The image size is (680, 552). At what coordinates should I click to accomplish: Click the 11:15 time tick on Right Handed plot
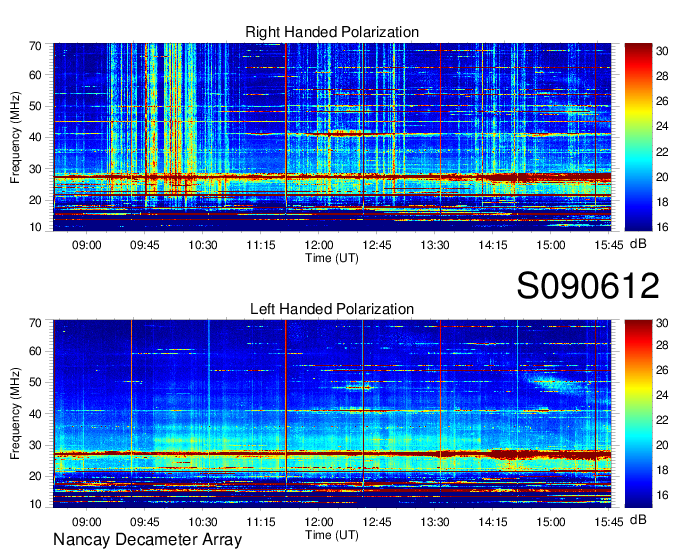click(261, 245)
